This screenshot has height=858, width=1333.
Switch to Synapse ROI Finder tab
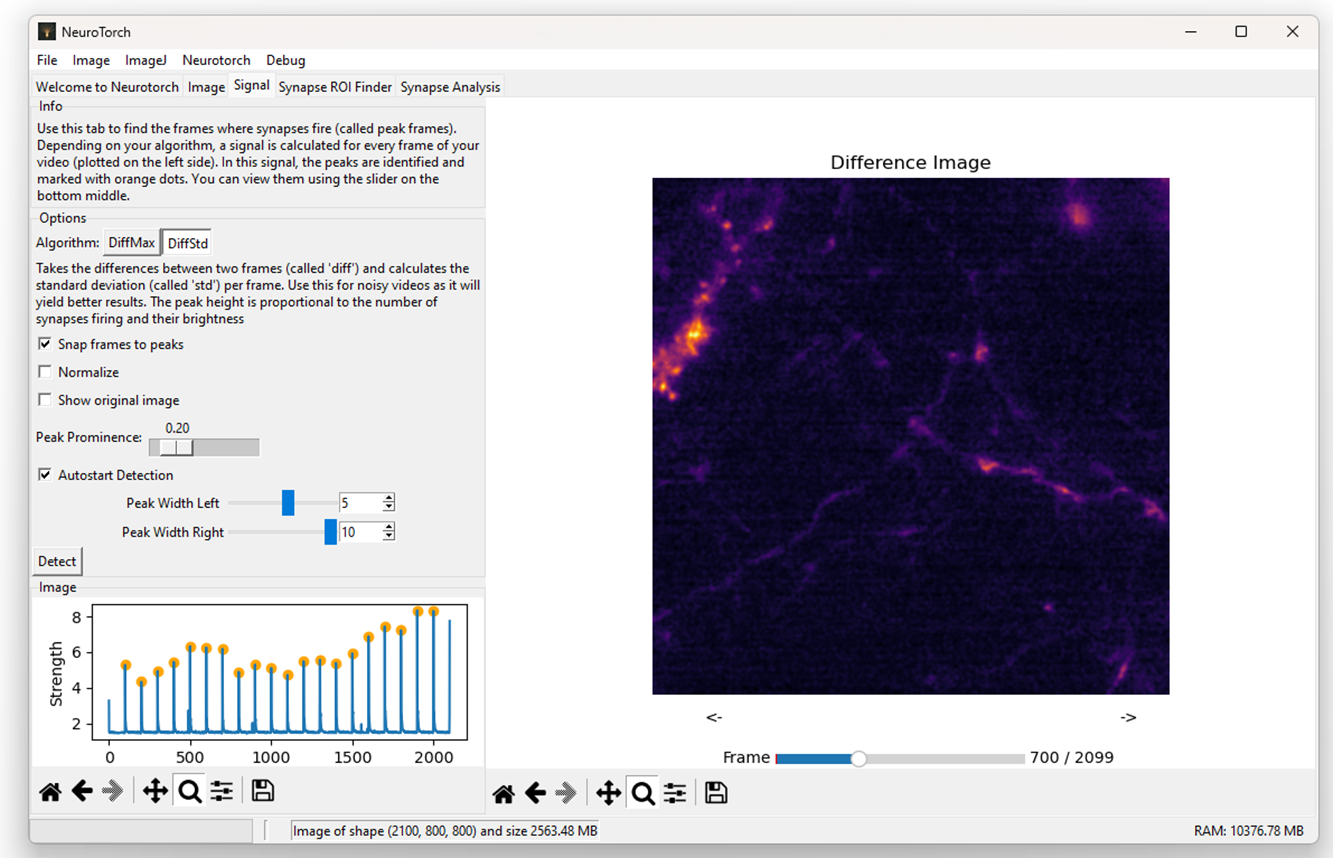tap(335, 87)
